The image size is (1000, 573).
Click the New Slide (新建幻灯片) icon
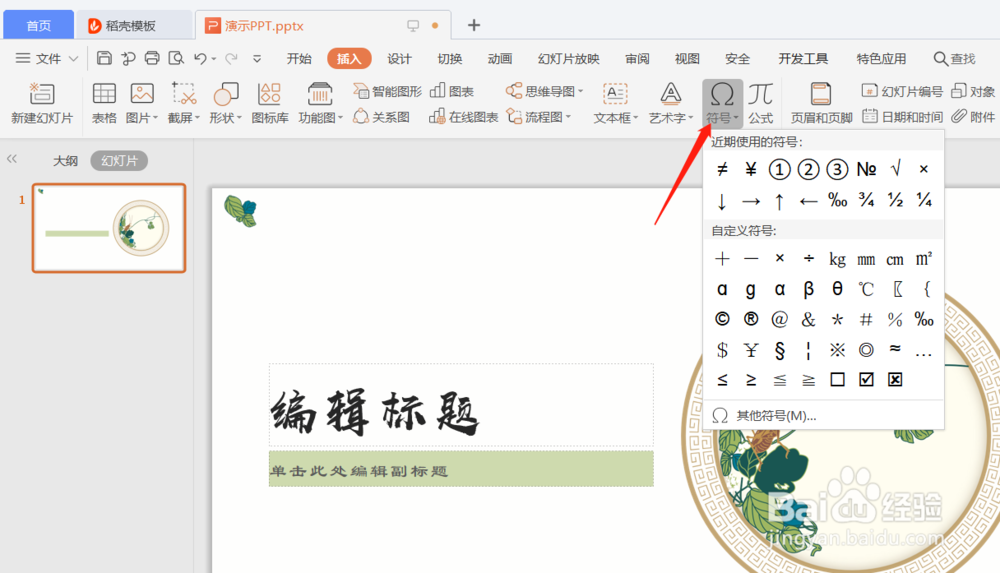pos(41,94)
